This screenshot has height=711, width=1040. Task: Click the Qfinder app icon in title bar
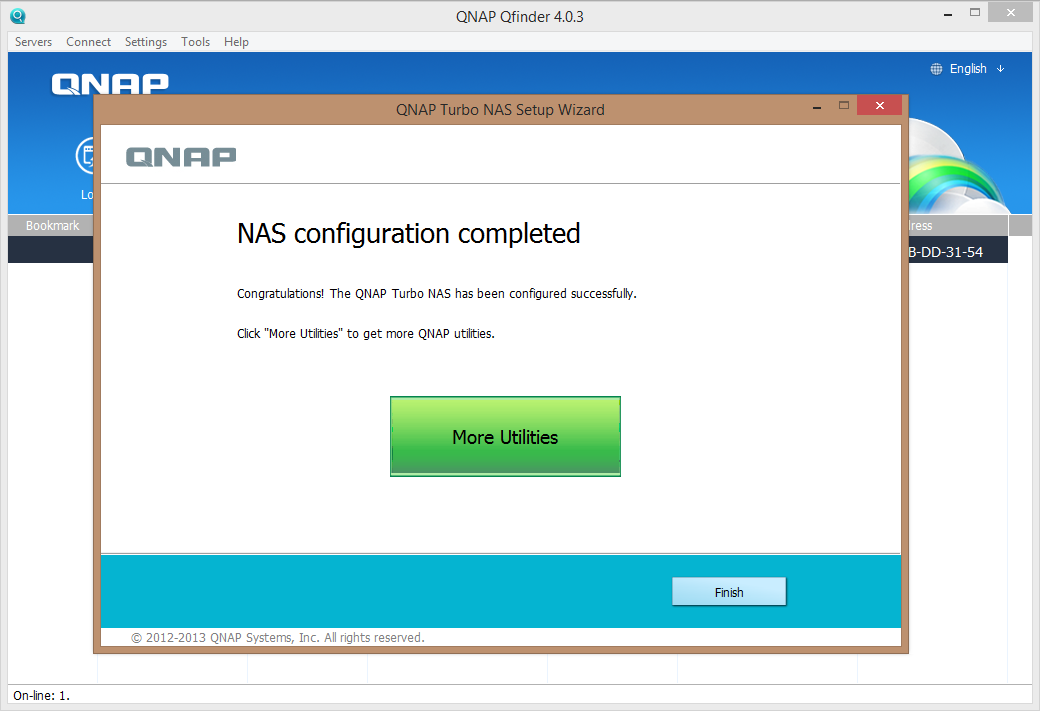(18, 16)
